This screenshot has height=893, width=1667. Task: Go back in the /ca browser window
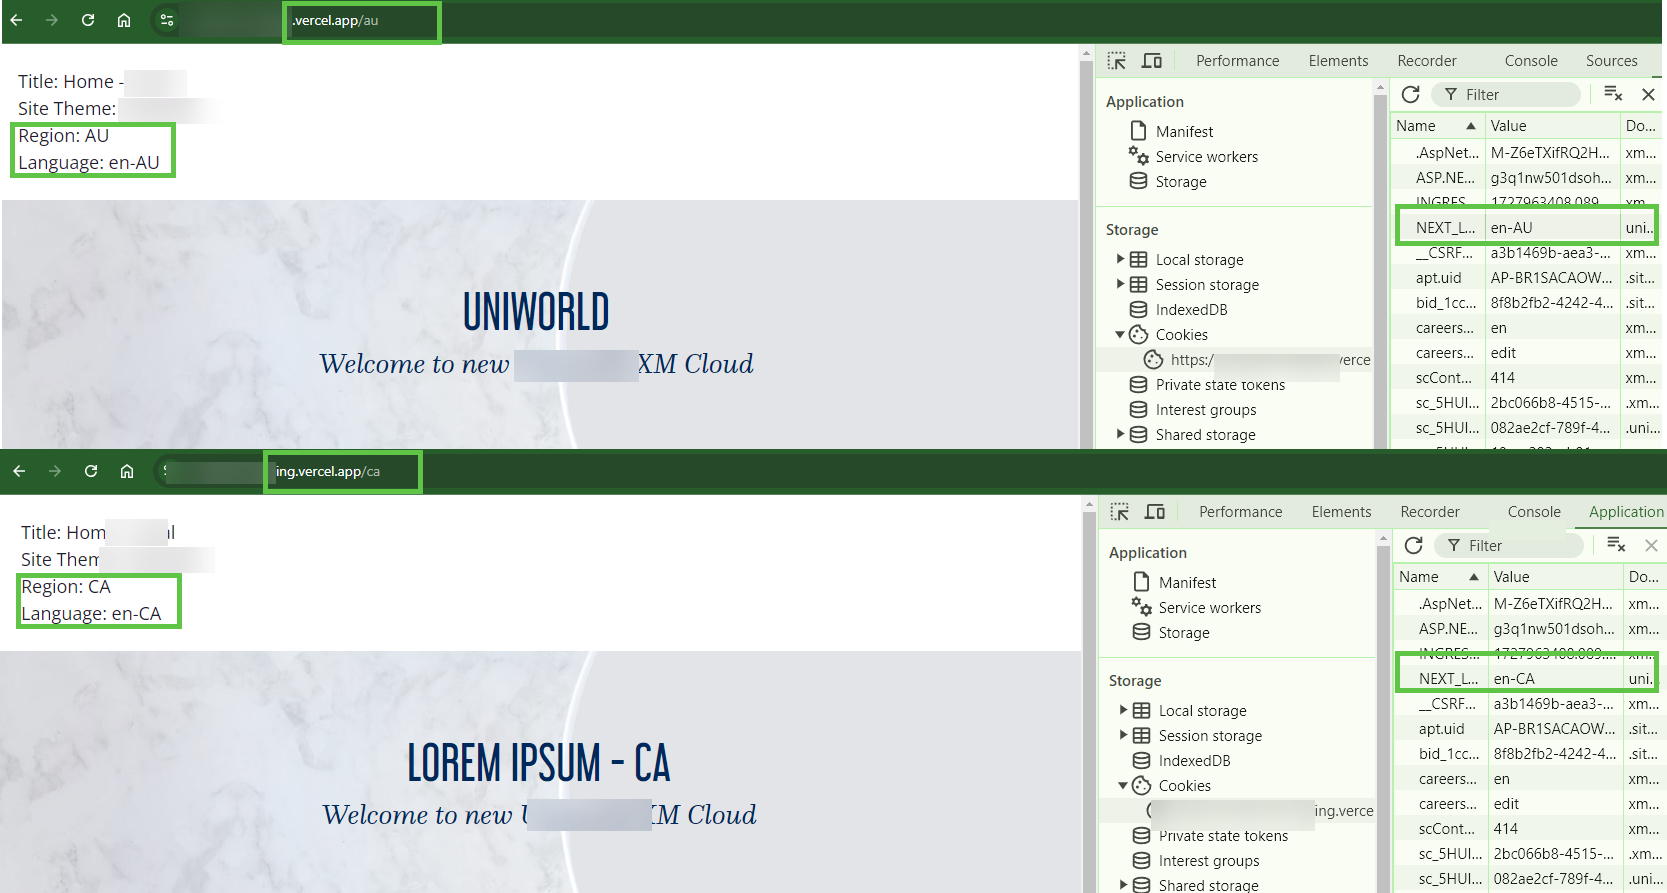coord(19,471)
